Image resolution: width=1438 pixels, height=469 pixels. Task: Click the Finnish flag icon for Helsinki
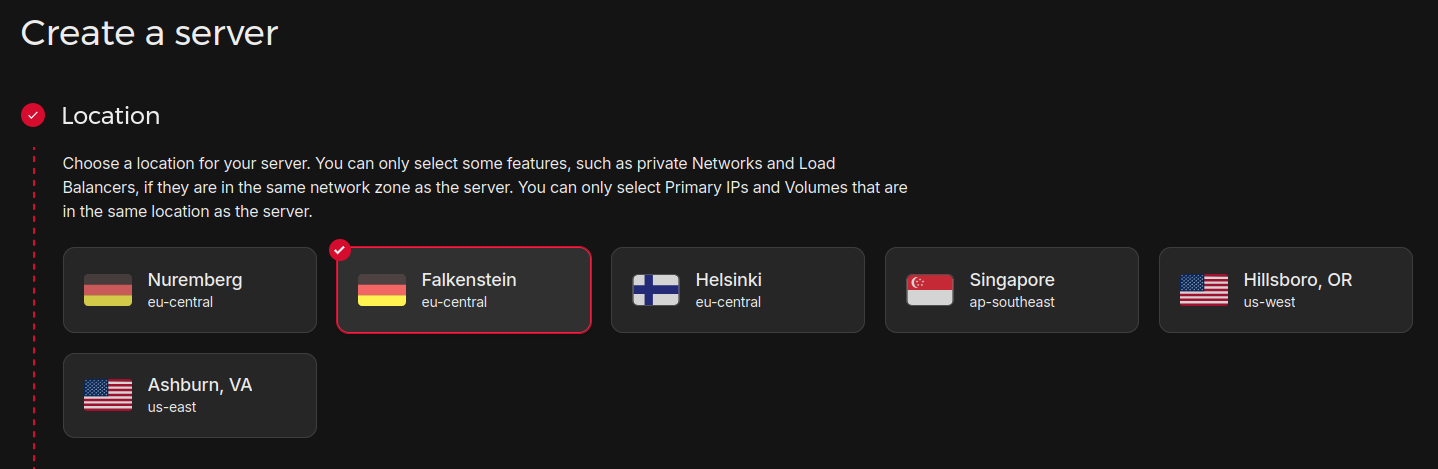656,290
